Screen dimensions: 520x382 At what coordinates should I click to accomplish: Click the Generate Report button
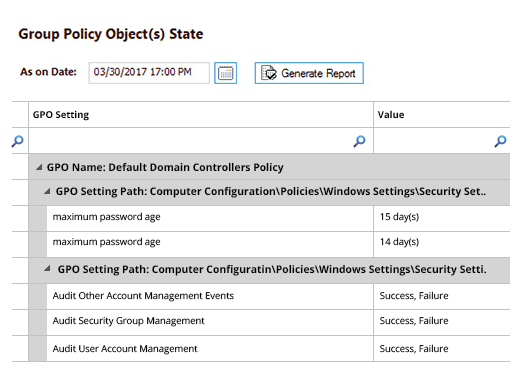(x=309, y=73)
